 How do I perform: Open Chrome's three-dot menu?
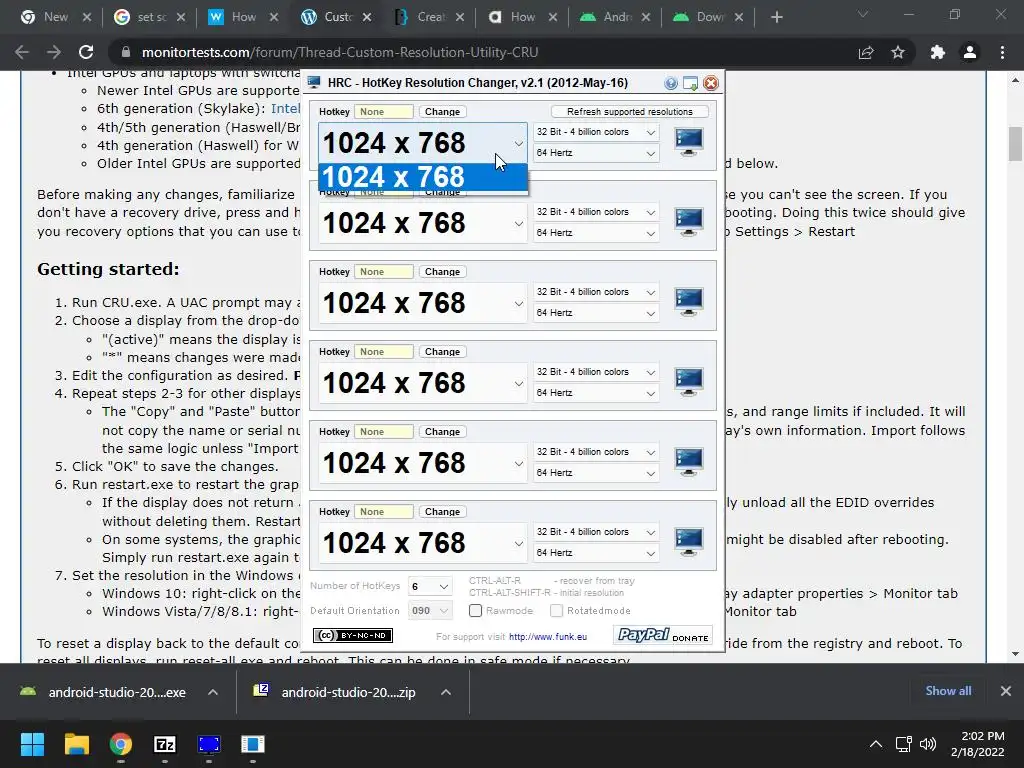1002,52
